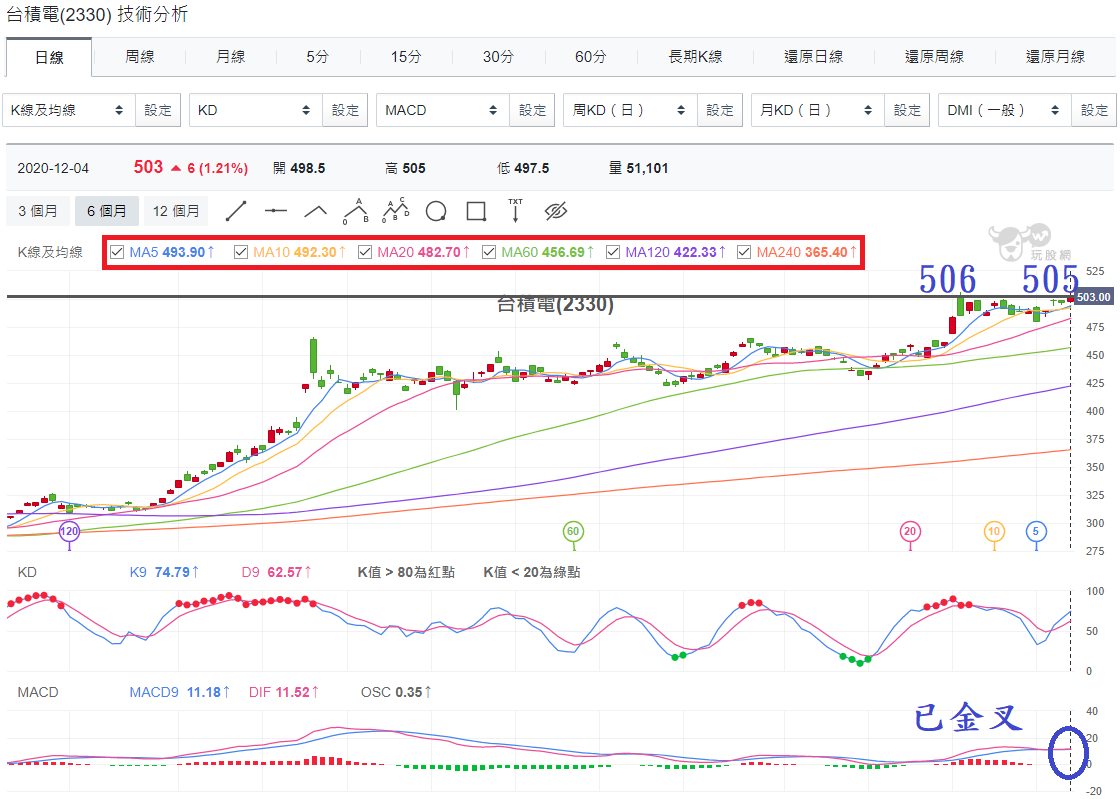Switch to the 日線 tab
This screenshot has height=799, width=1120.
point(49,57)
